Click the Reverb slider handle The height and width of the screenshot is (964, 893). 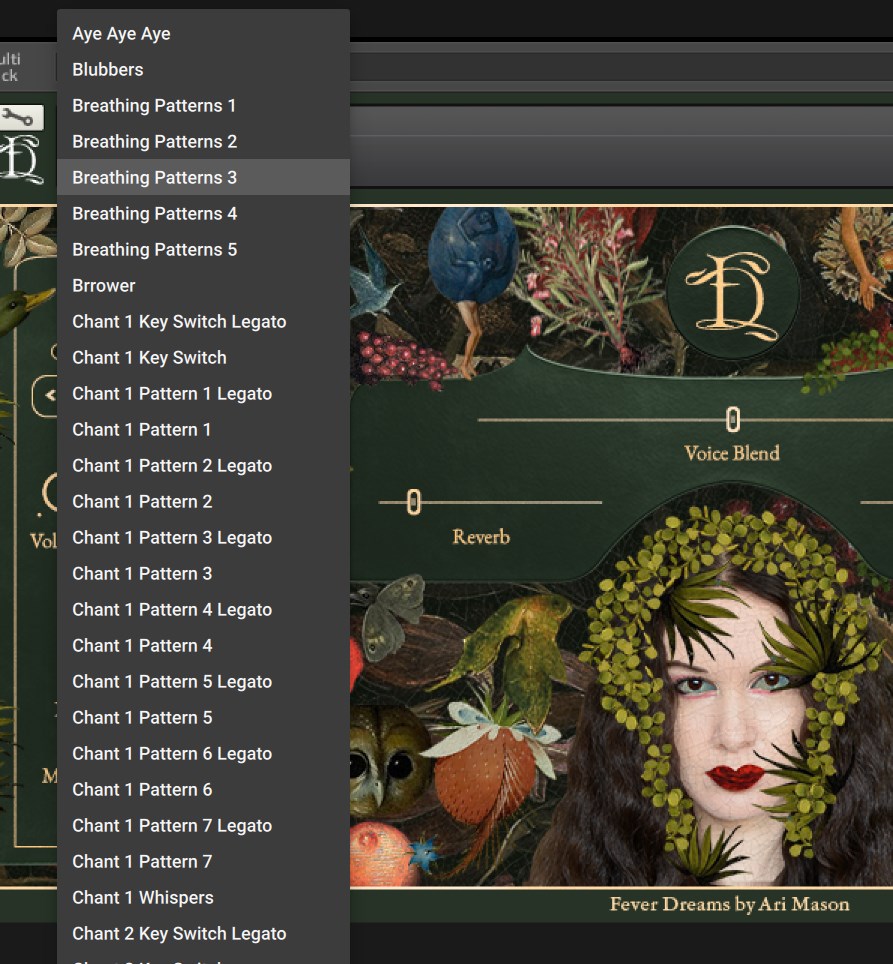click(x=413, y=502)
